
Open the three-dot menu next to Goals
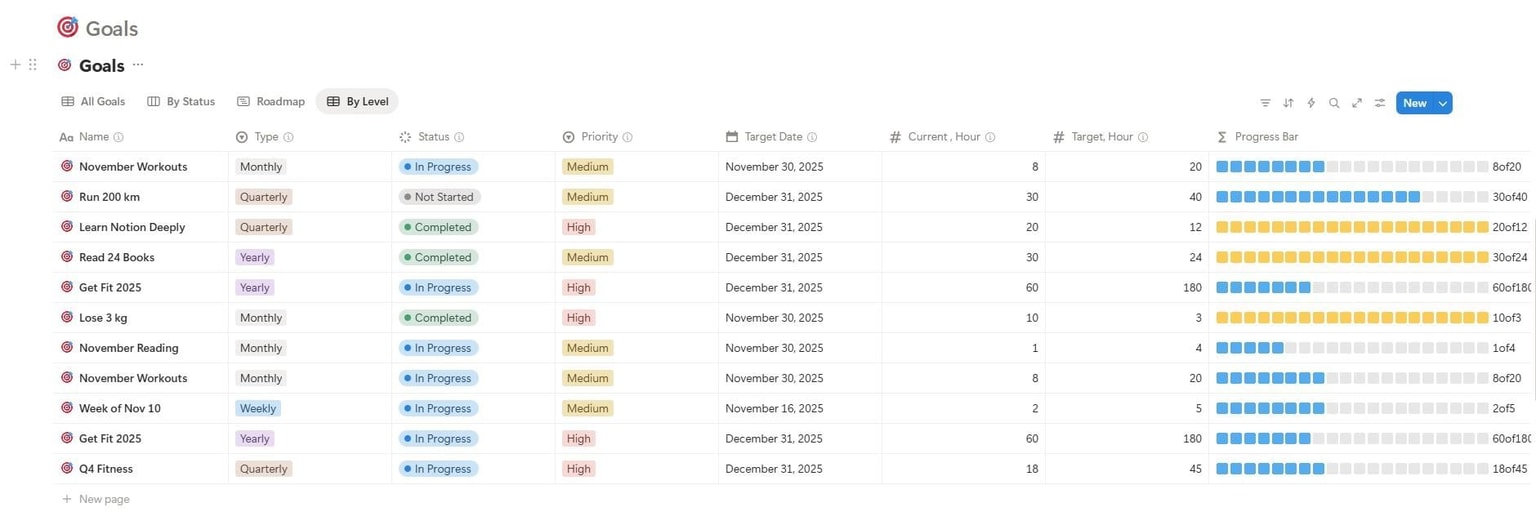pos(138,65)
